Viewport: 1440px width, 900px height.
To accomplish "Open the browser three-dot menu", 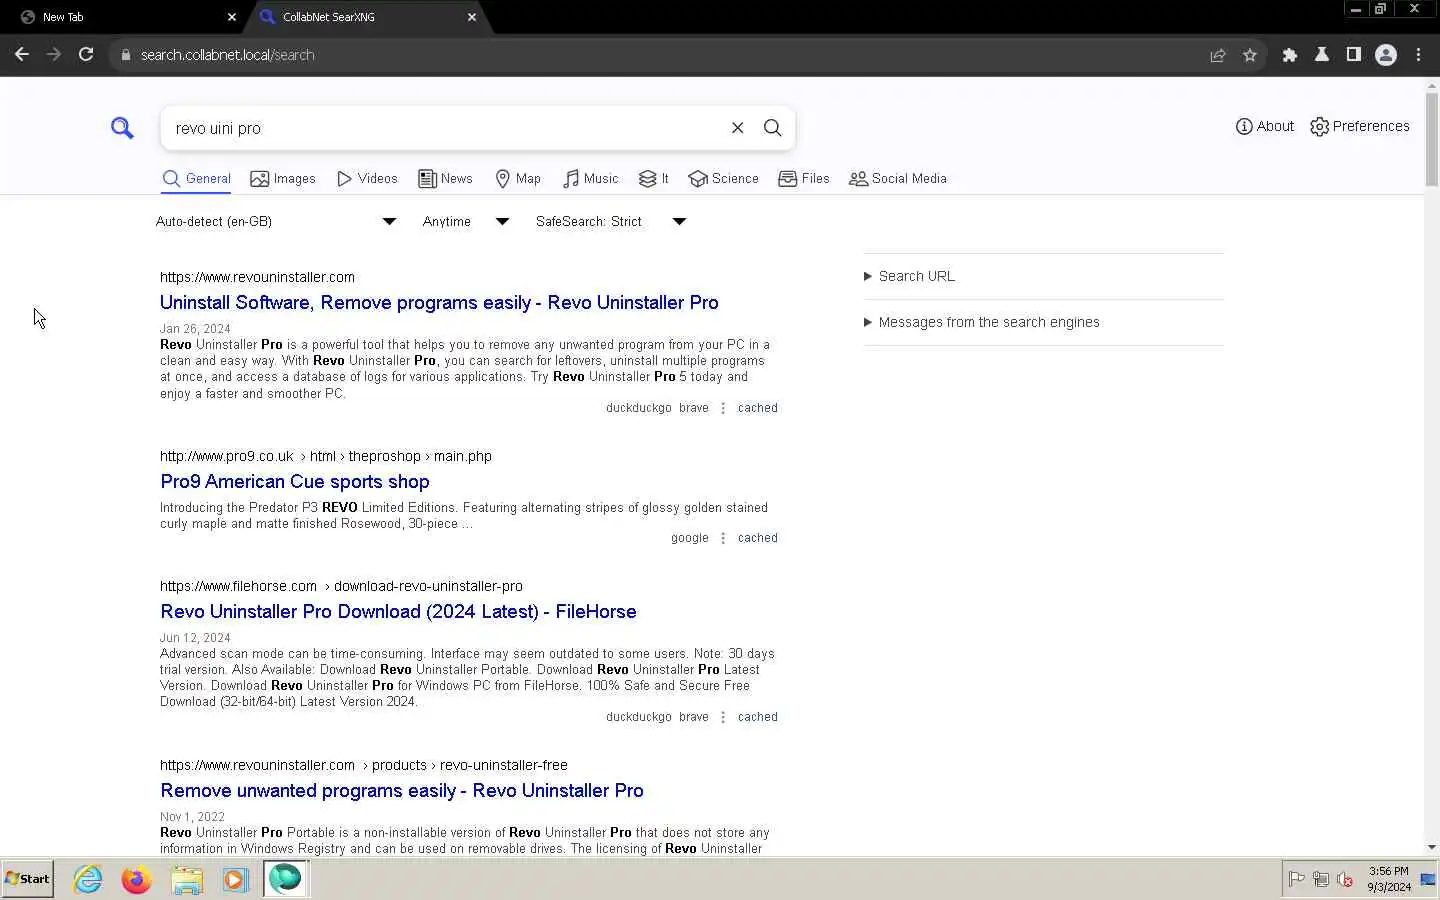I will (1418, 55).
